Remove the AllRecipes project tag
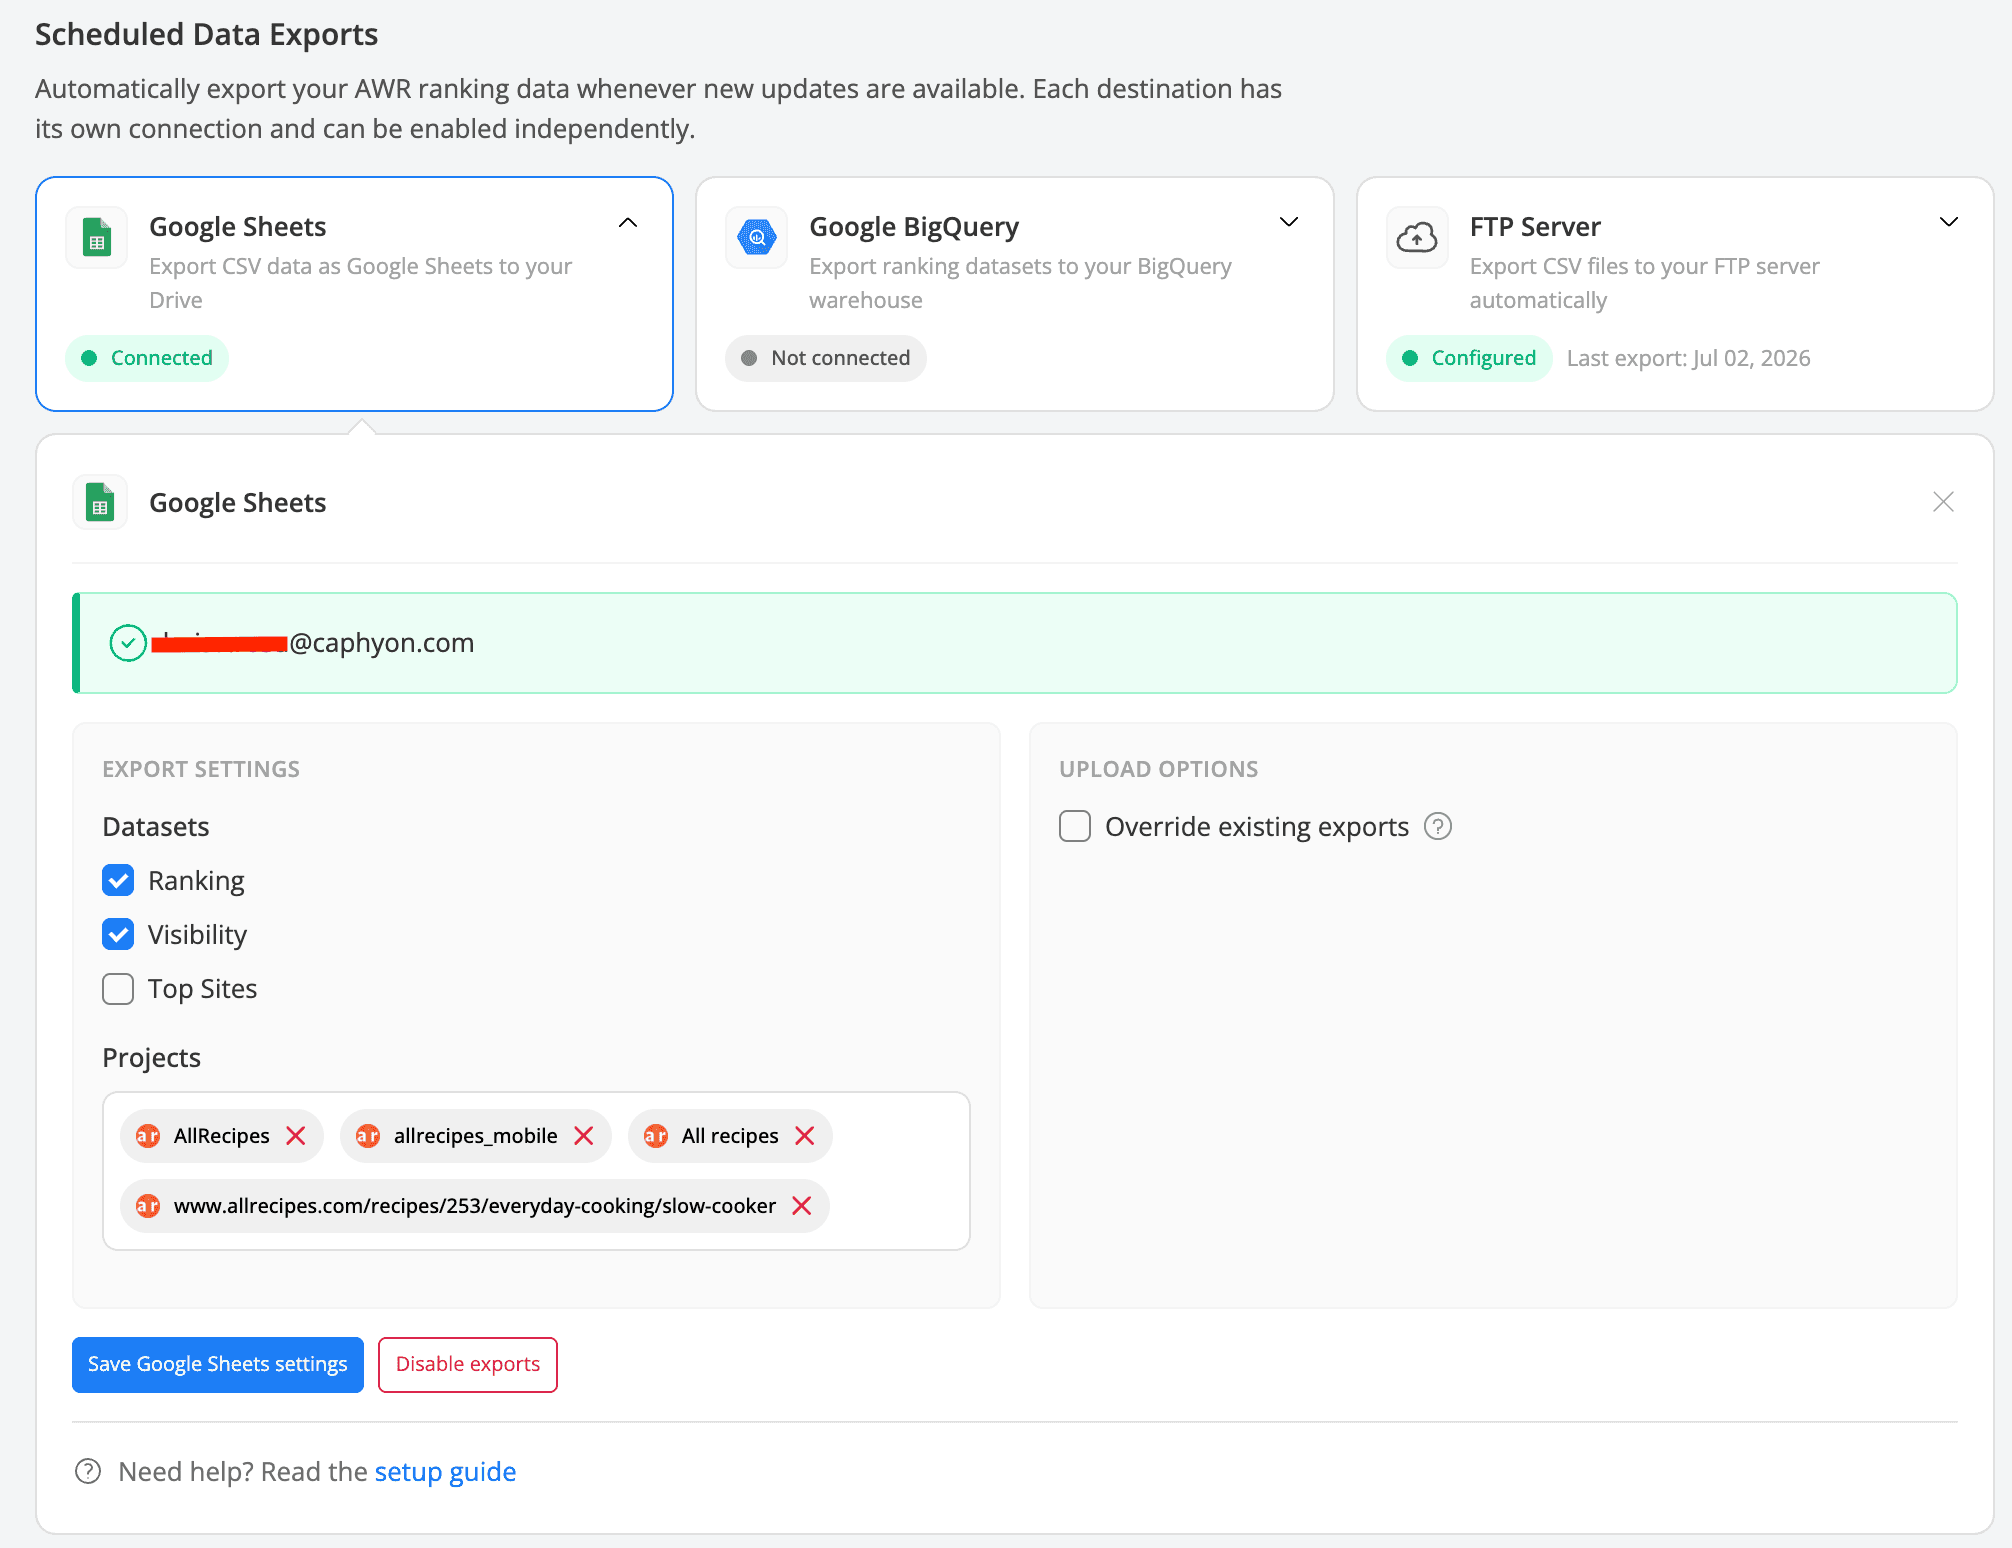This screenshot has width=2012, height=1548. (296, 1136)
